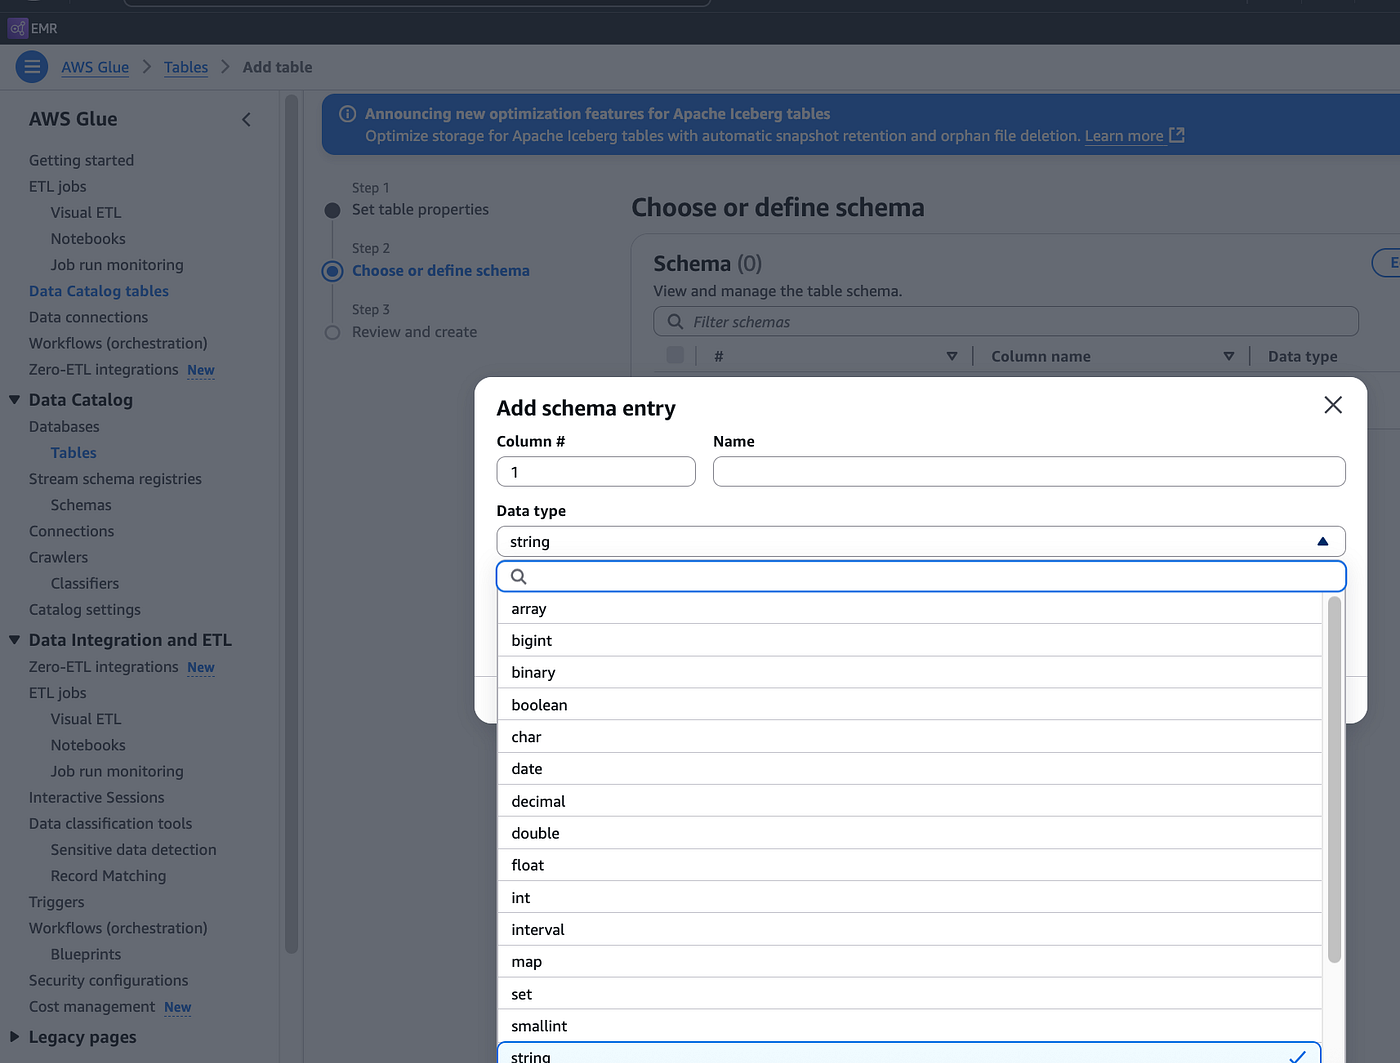The height and width of the screenshot is (1063, 1400).
Task: Open Data connections in sidebar
Action: pyautogui.click(x=88, y=317)
